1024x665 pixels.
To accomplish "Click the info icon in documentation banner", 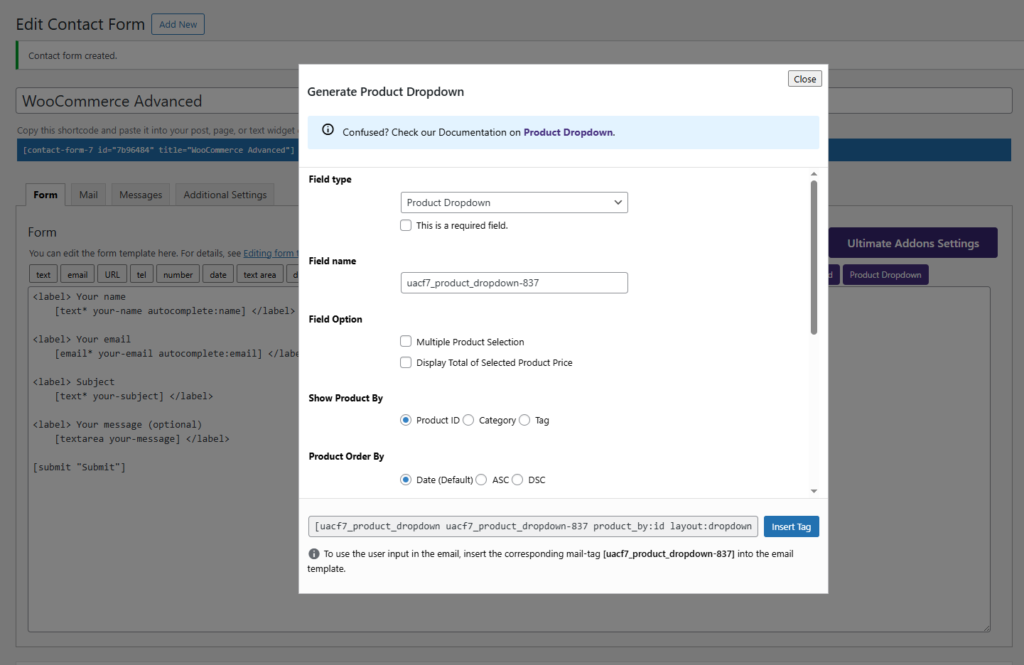I will point(328,130).
